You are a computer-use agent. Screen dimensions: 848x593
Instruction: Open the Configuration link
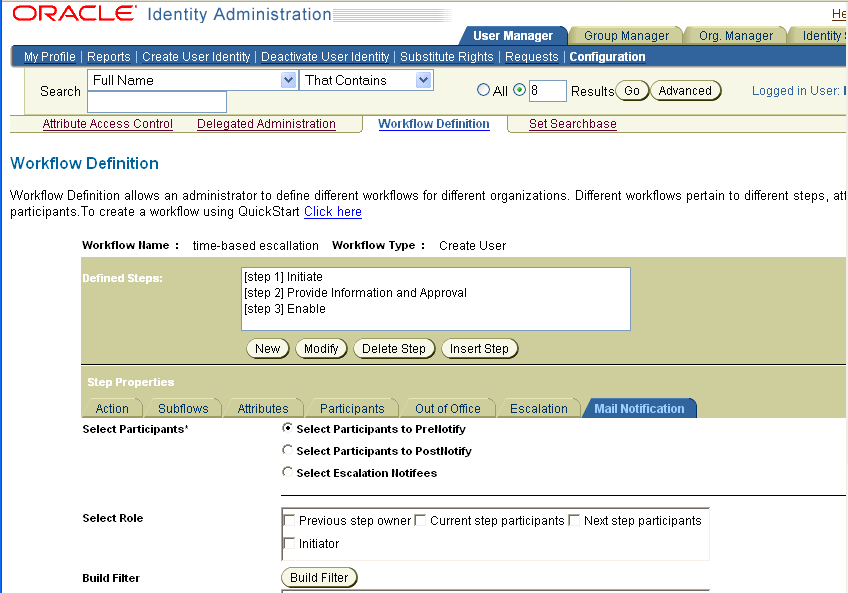pos(607,57)
